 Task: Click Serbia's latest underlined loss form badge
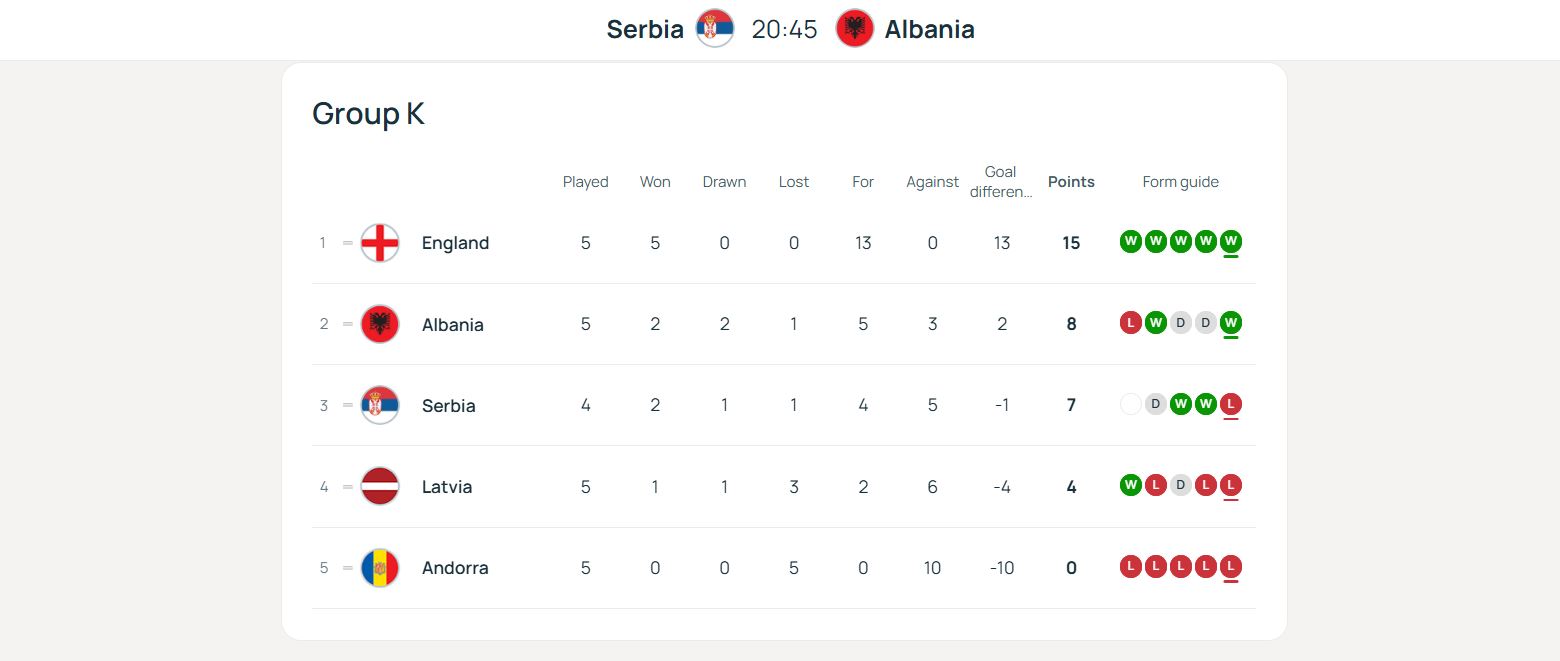pos(1231,404)
